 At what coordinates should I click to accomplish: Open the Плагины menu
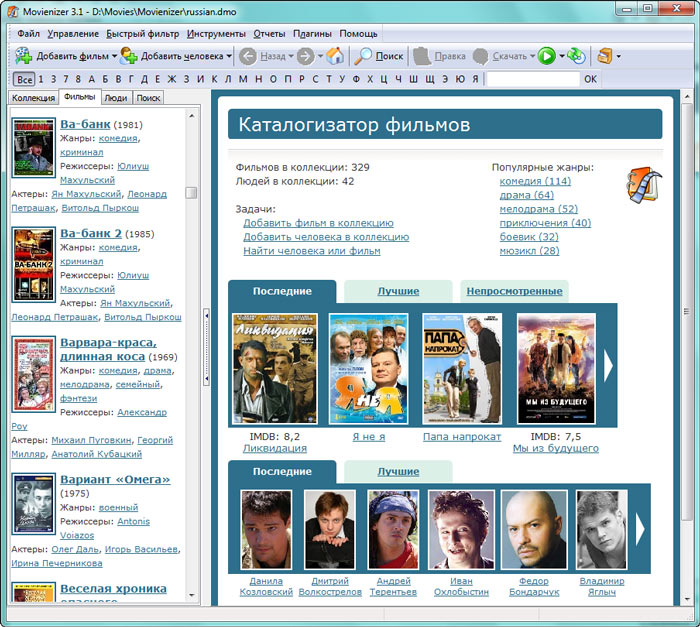click(x=312, y=34)
